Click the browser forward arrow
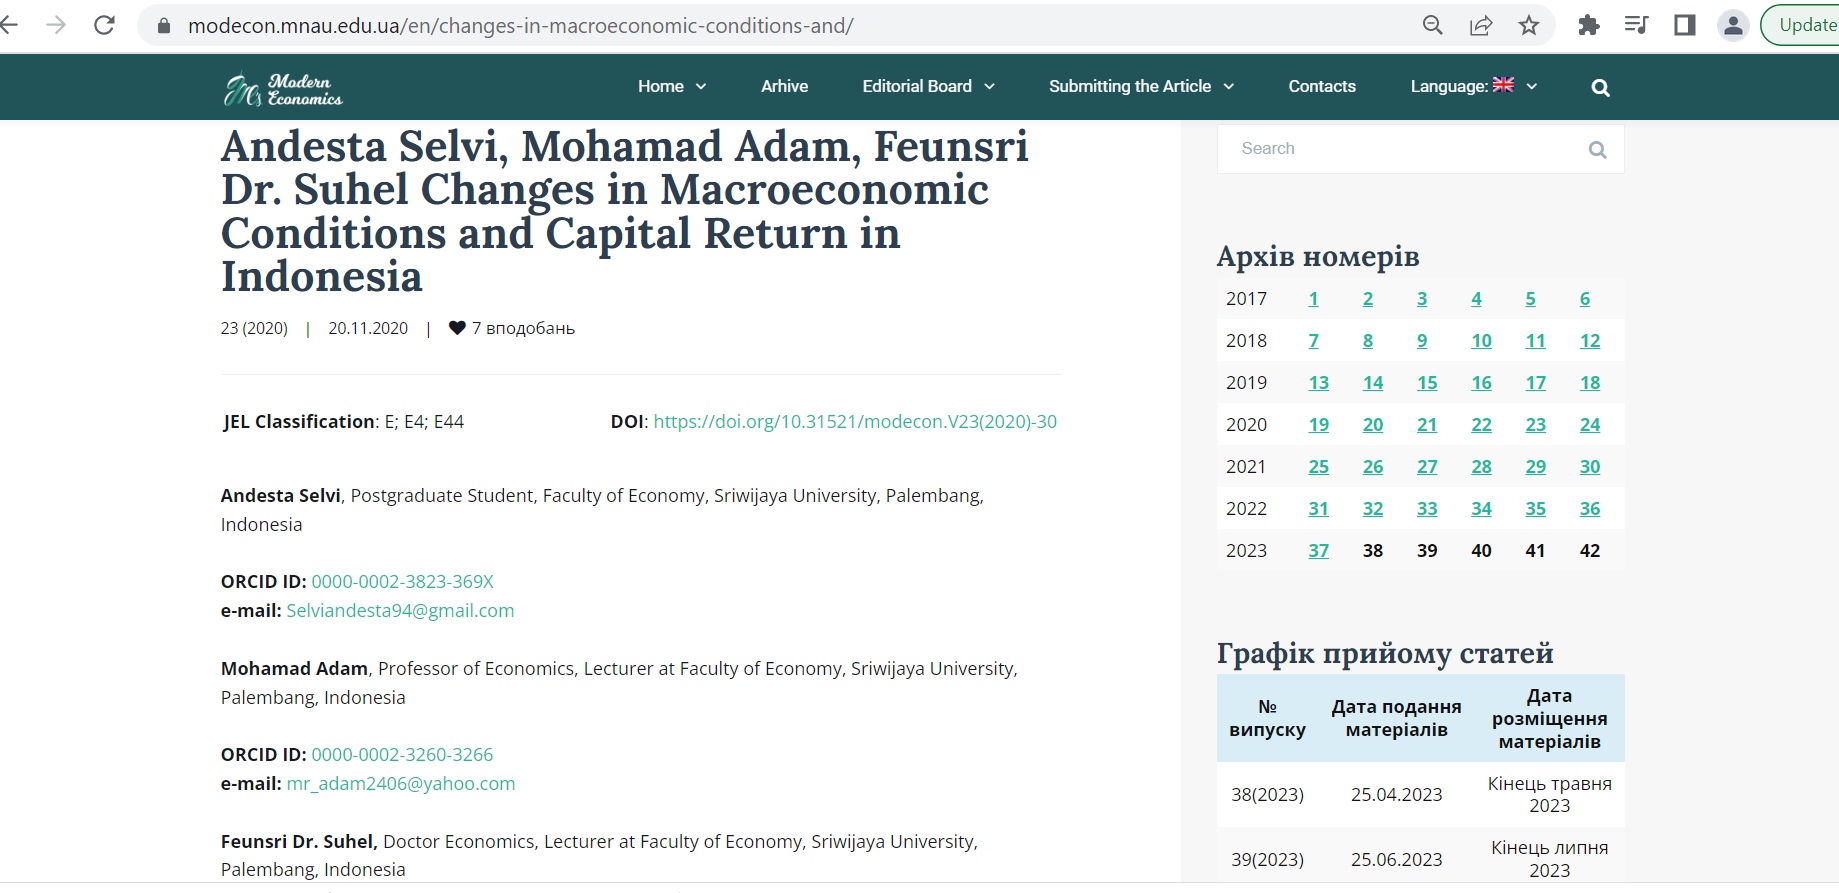 point(56,25)
